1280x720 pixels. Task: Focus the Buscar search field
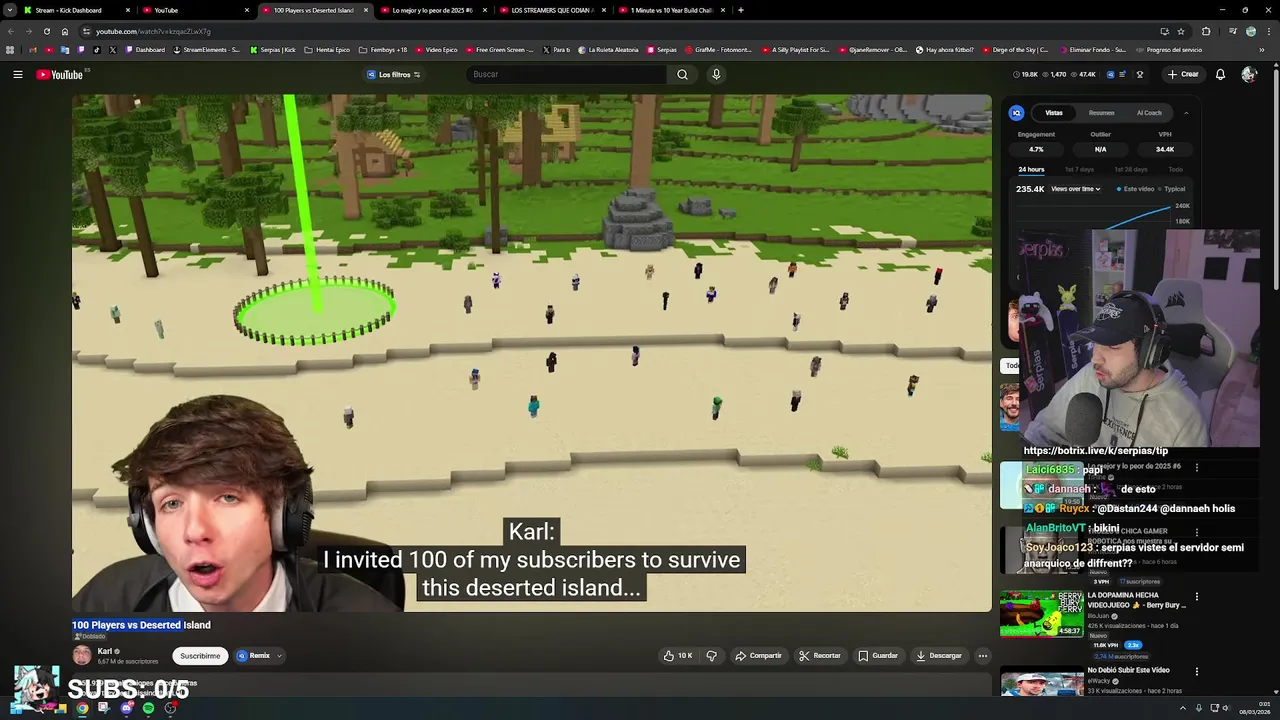[567, 74]
